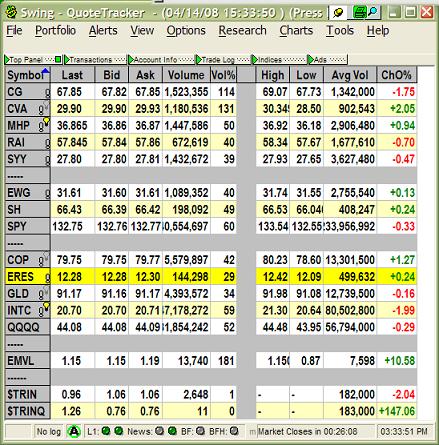
Task: Open the Research menu
Action: pos(242,31)
